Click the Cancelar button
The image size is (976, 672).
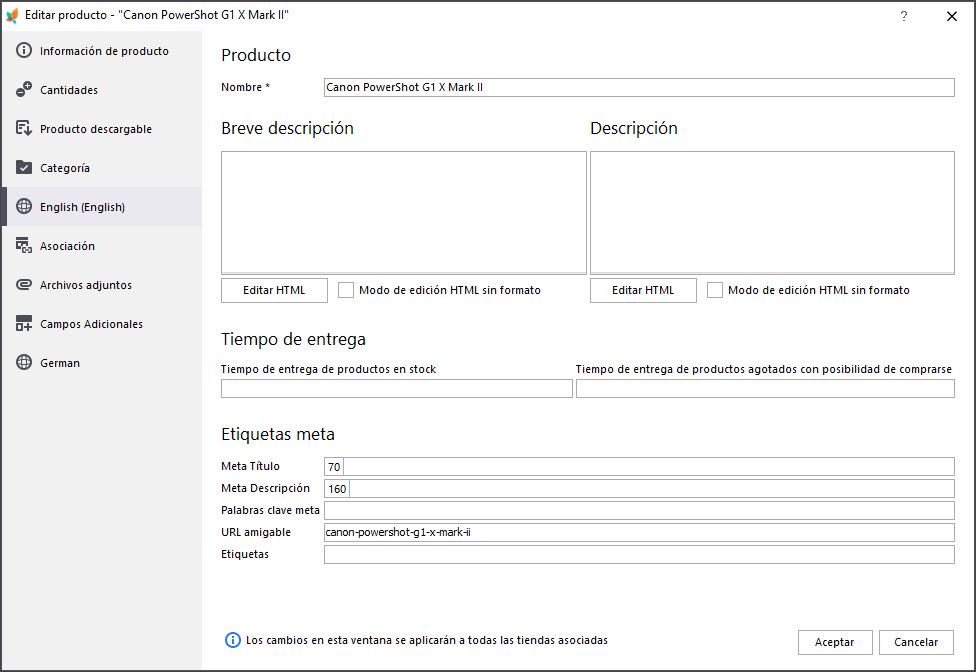(916, 642)
